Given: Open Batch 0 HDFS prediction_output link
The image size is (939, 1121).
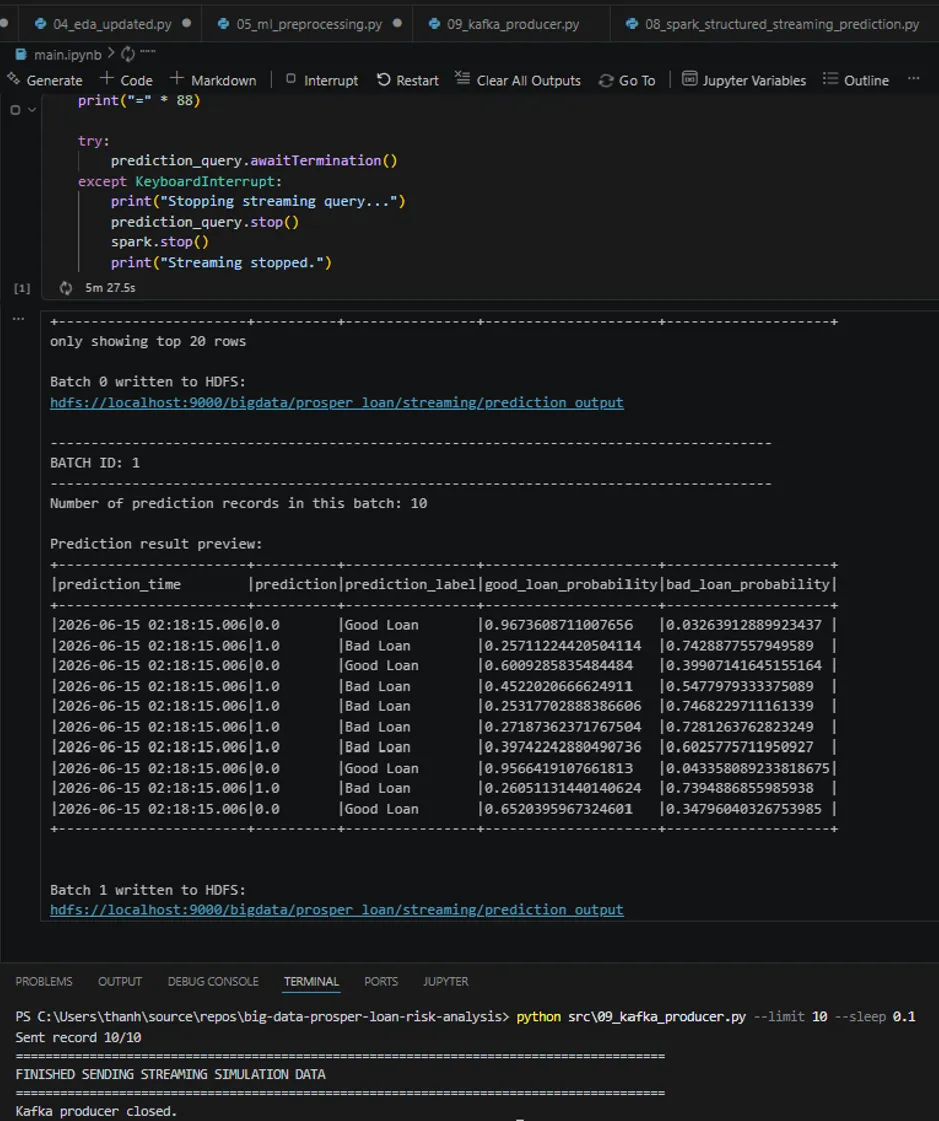Looking at the screenshot, I should point(337,403).
